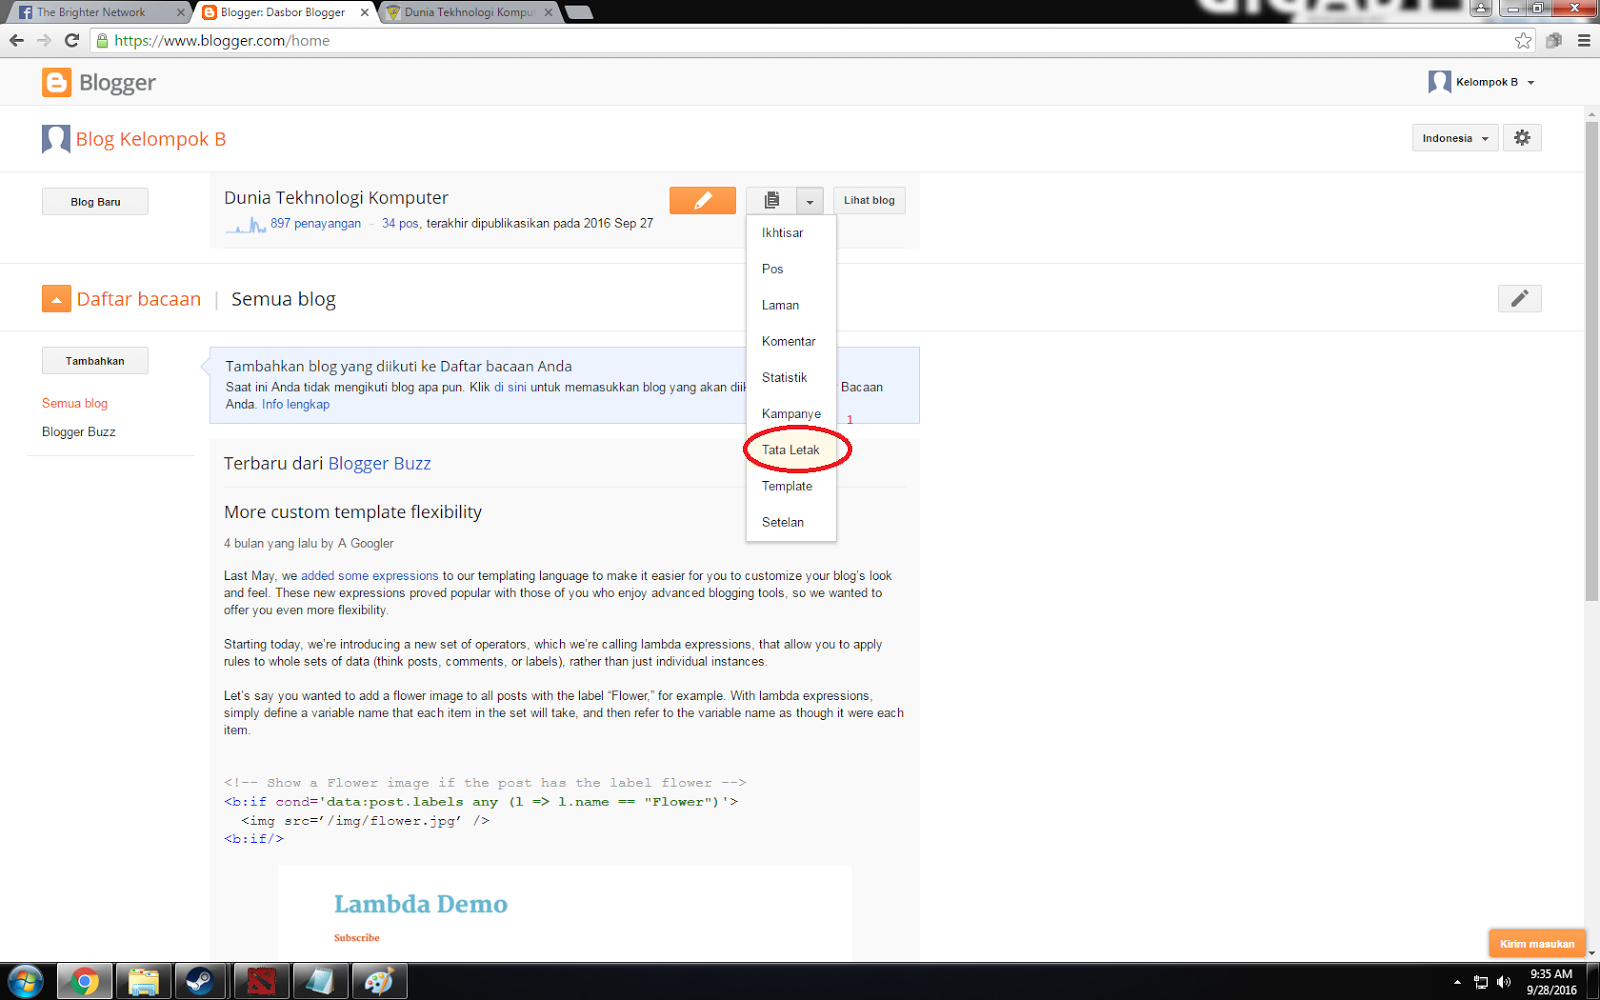Open Steam from the taskbar
This screenshot has width=1600, height=1000.
tap(201, 982)
